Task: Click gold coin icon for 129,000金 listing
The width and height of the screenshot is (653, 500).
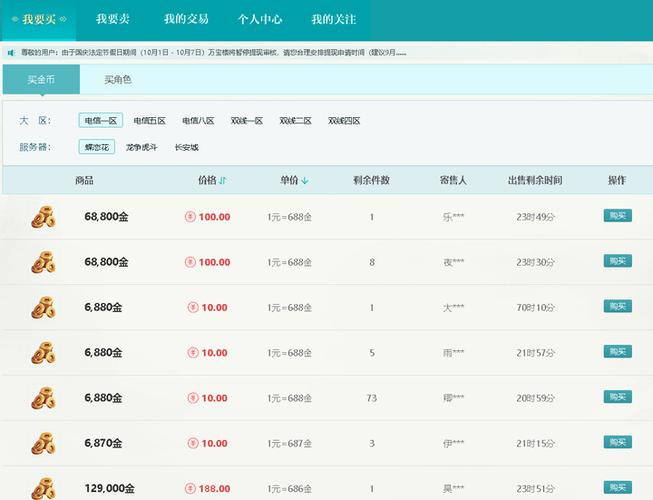Action: 43,489
